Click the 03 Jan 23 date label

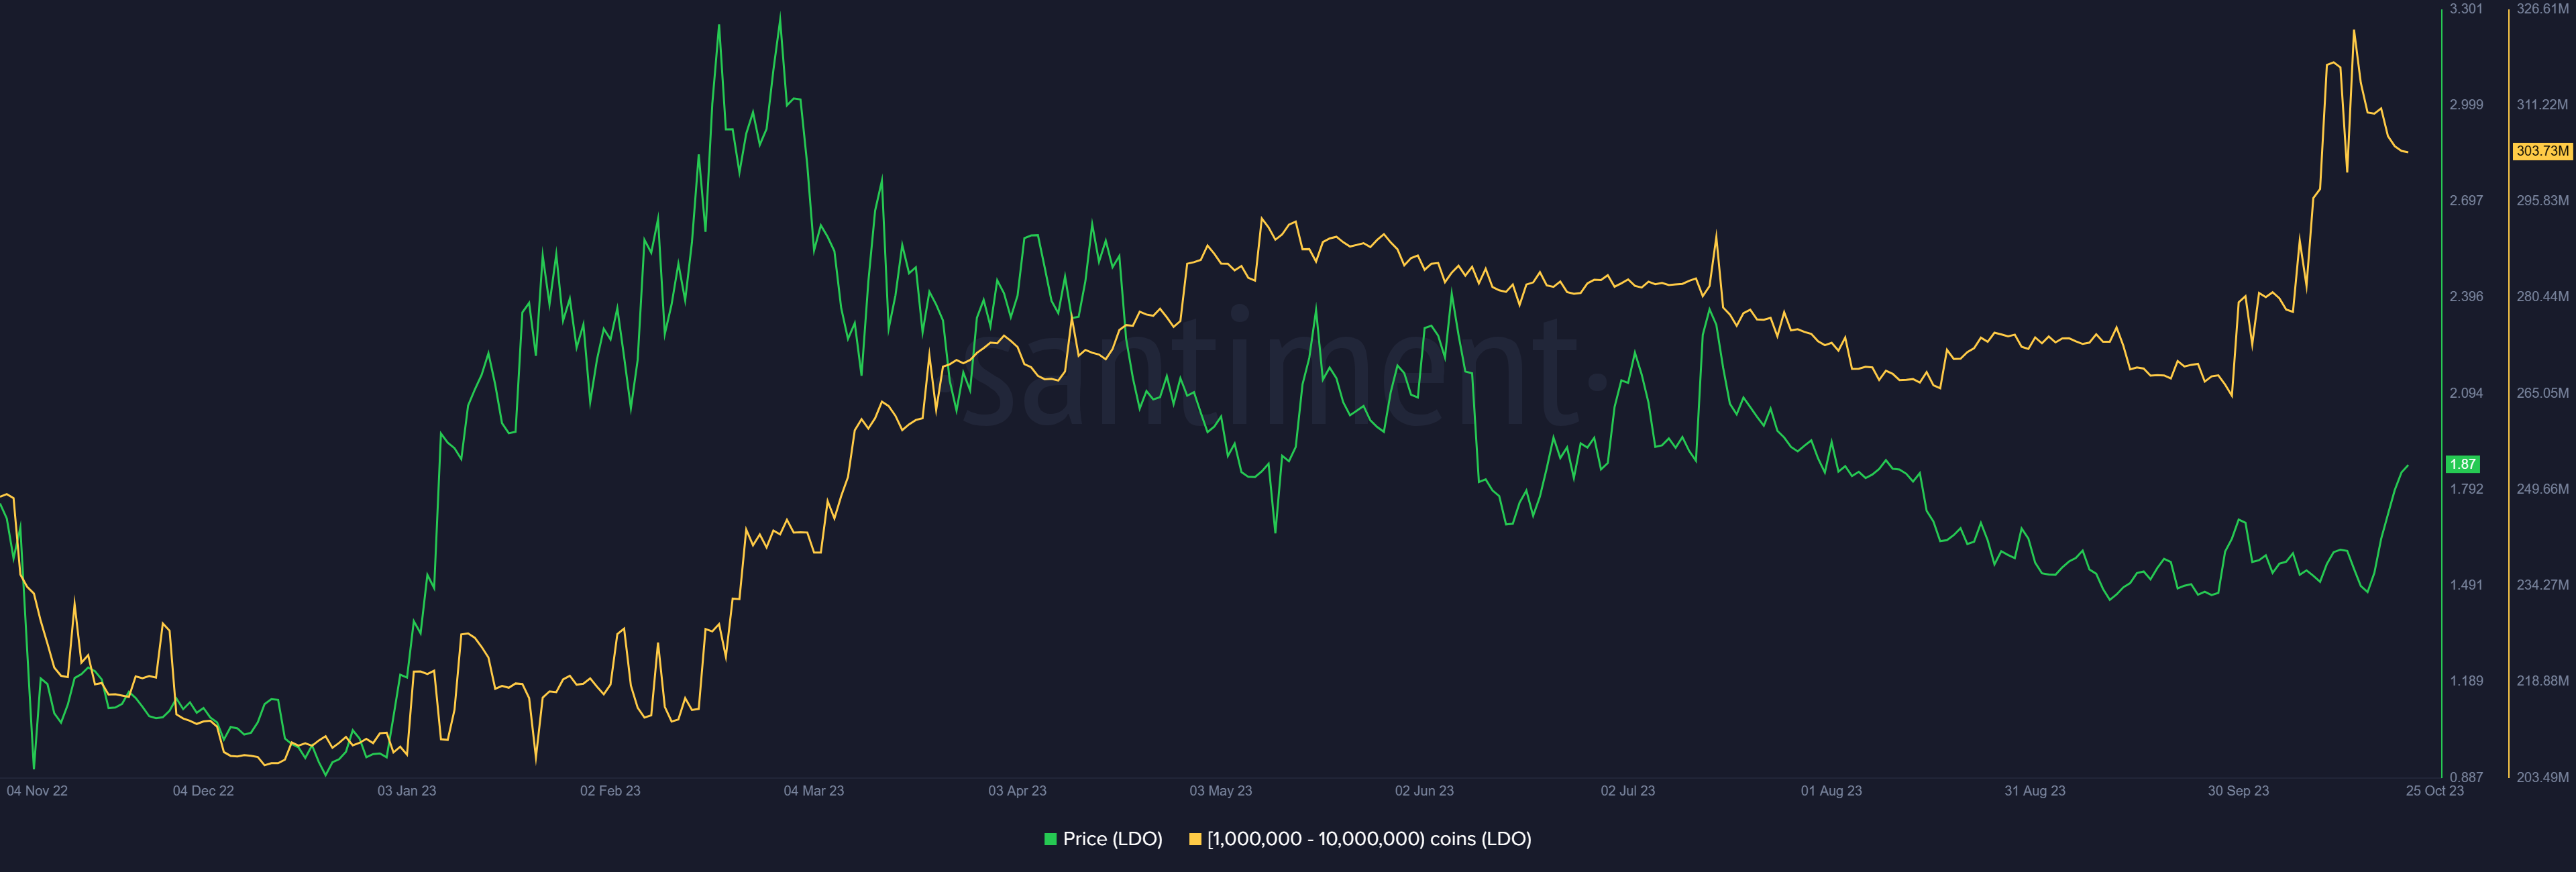(x=406, y=791)
